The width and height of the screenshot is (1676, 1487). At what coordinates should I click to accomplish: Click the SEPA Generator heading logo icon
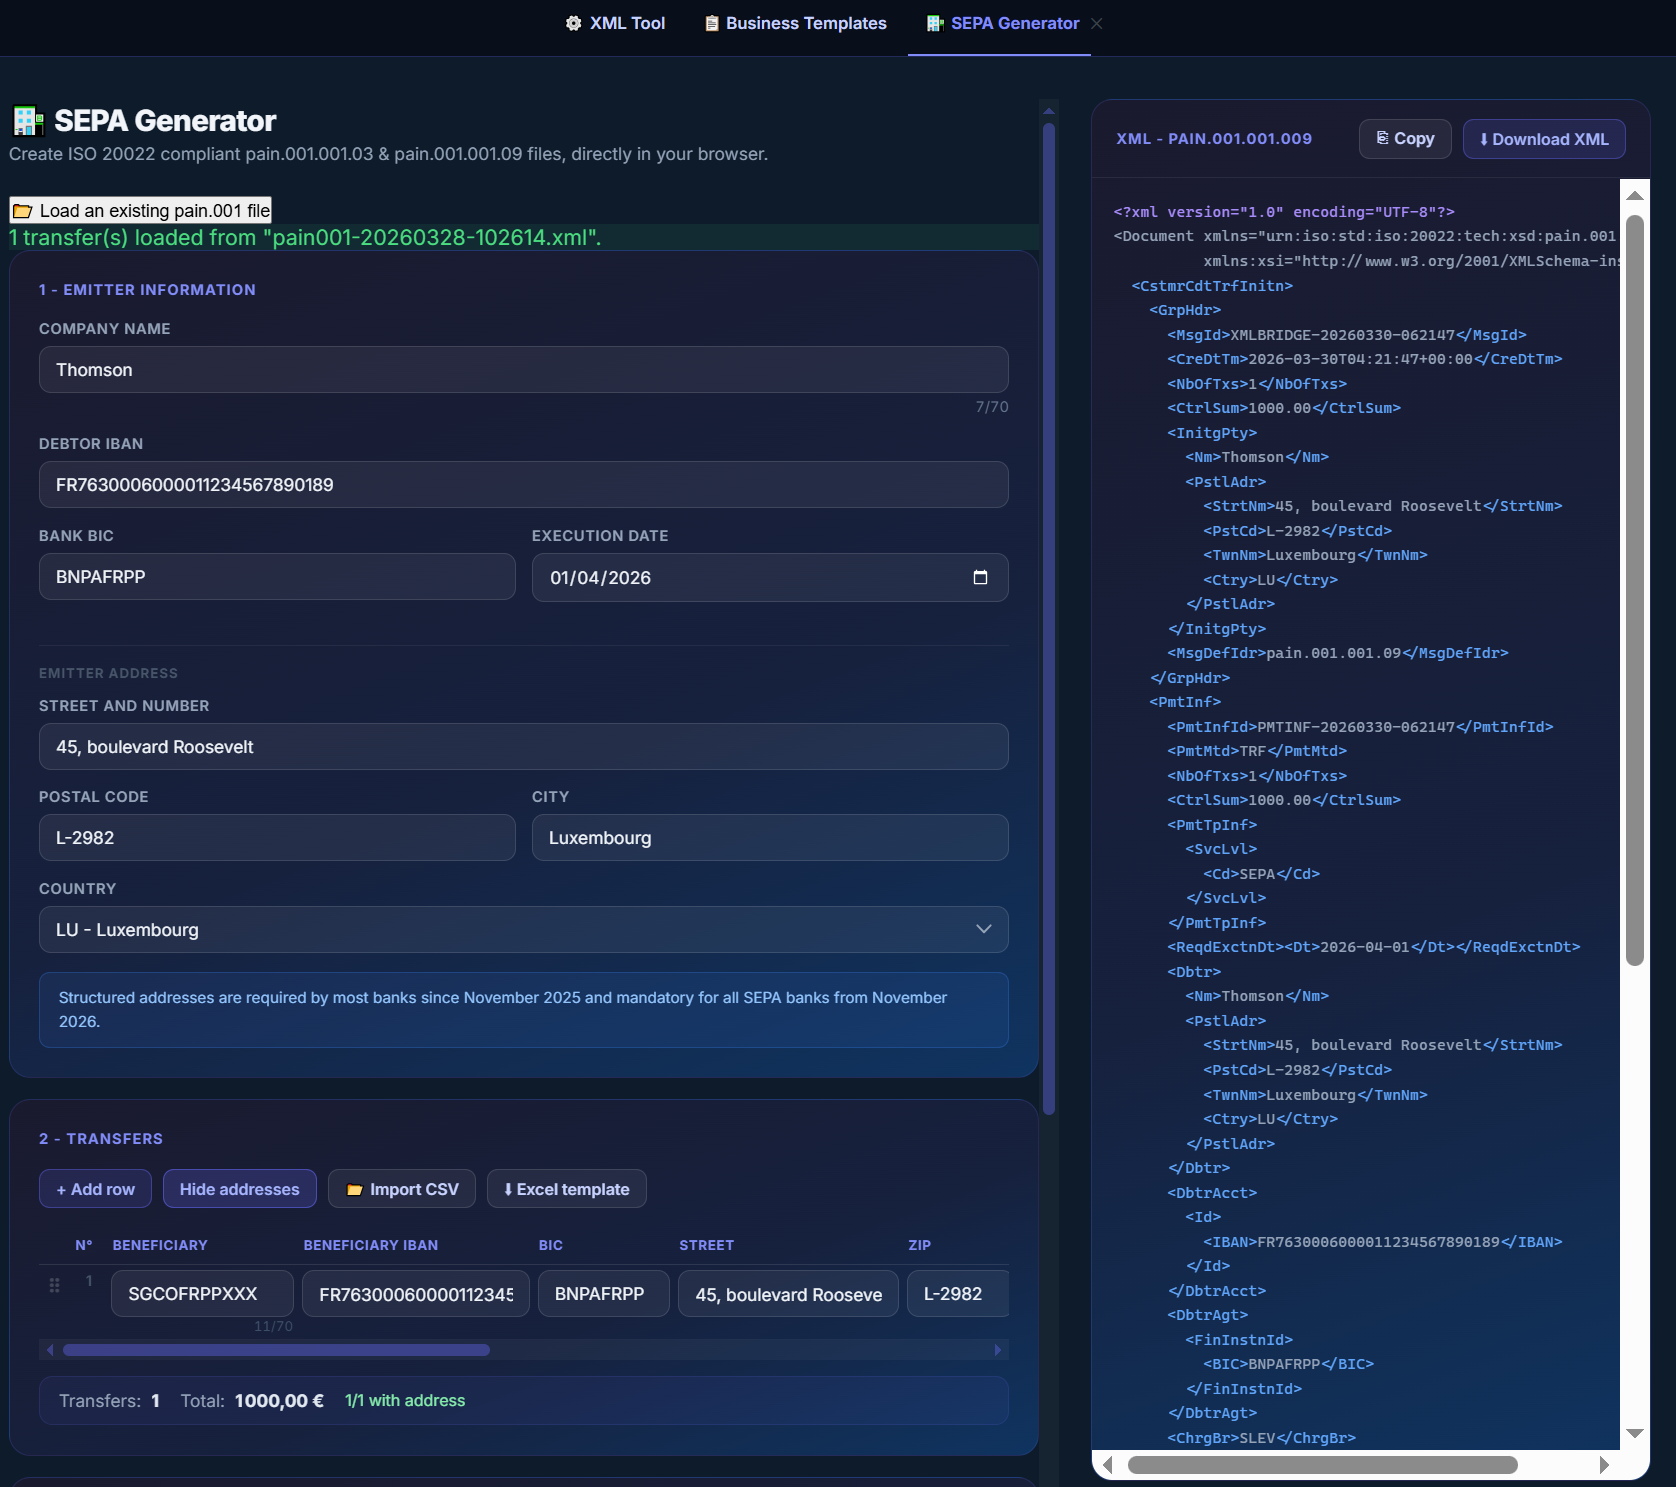[x=28, y=121]
